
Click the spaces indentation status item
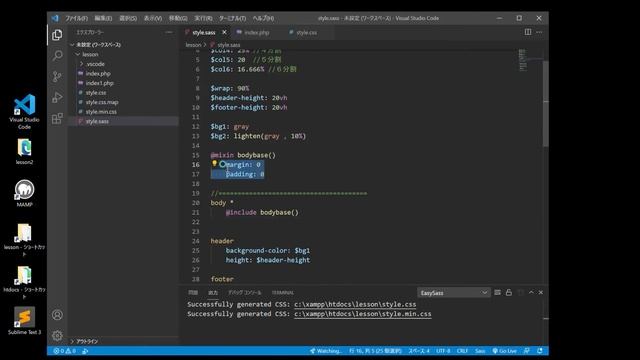click(419, 351)
